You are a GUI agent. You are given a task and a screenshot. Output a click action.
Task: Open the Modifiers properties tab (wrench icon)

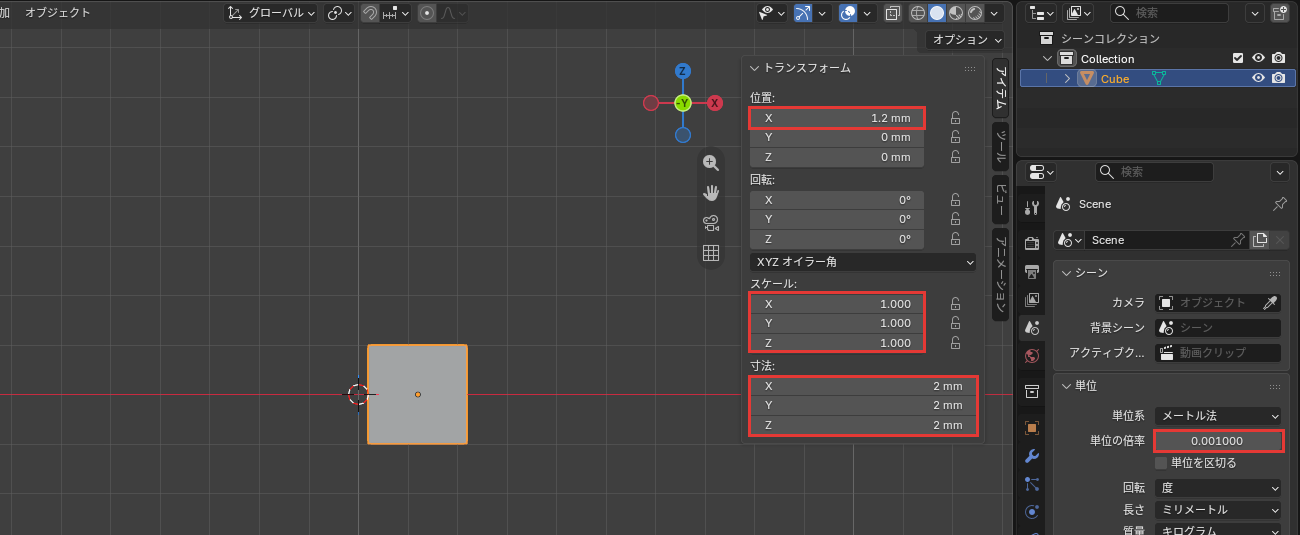[x=1032, y=456]
